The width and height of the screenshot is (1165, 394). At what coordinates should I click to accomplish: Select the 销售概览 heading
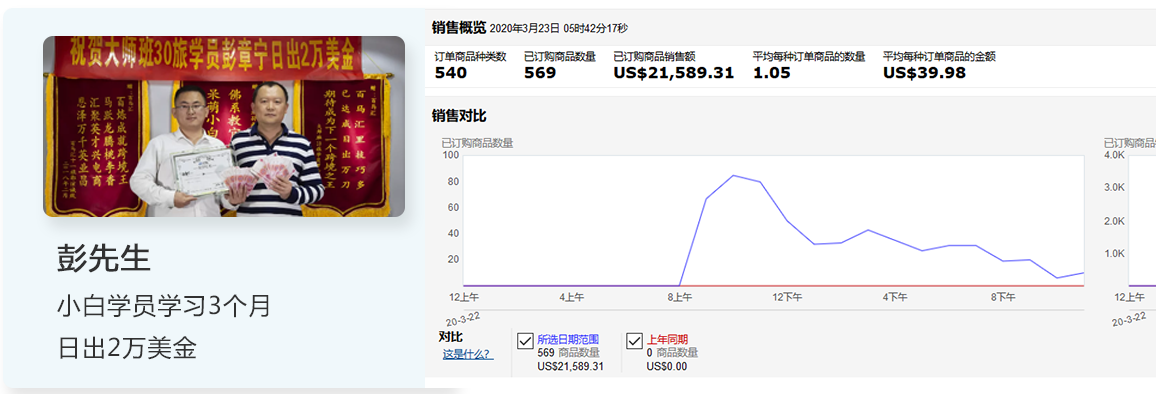point(458,28)
